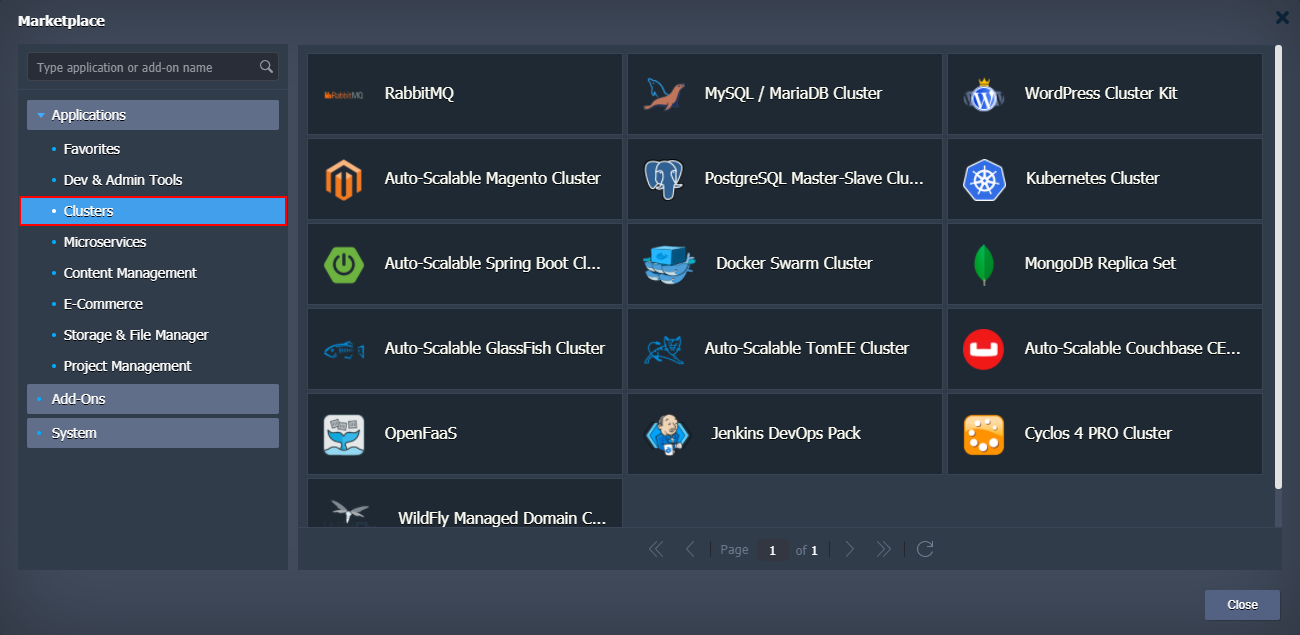Close Marketplace with the top X

(x=1282, y=17)
